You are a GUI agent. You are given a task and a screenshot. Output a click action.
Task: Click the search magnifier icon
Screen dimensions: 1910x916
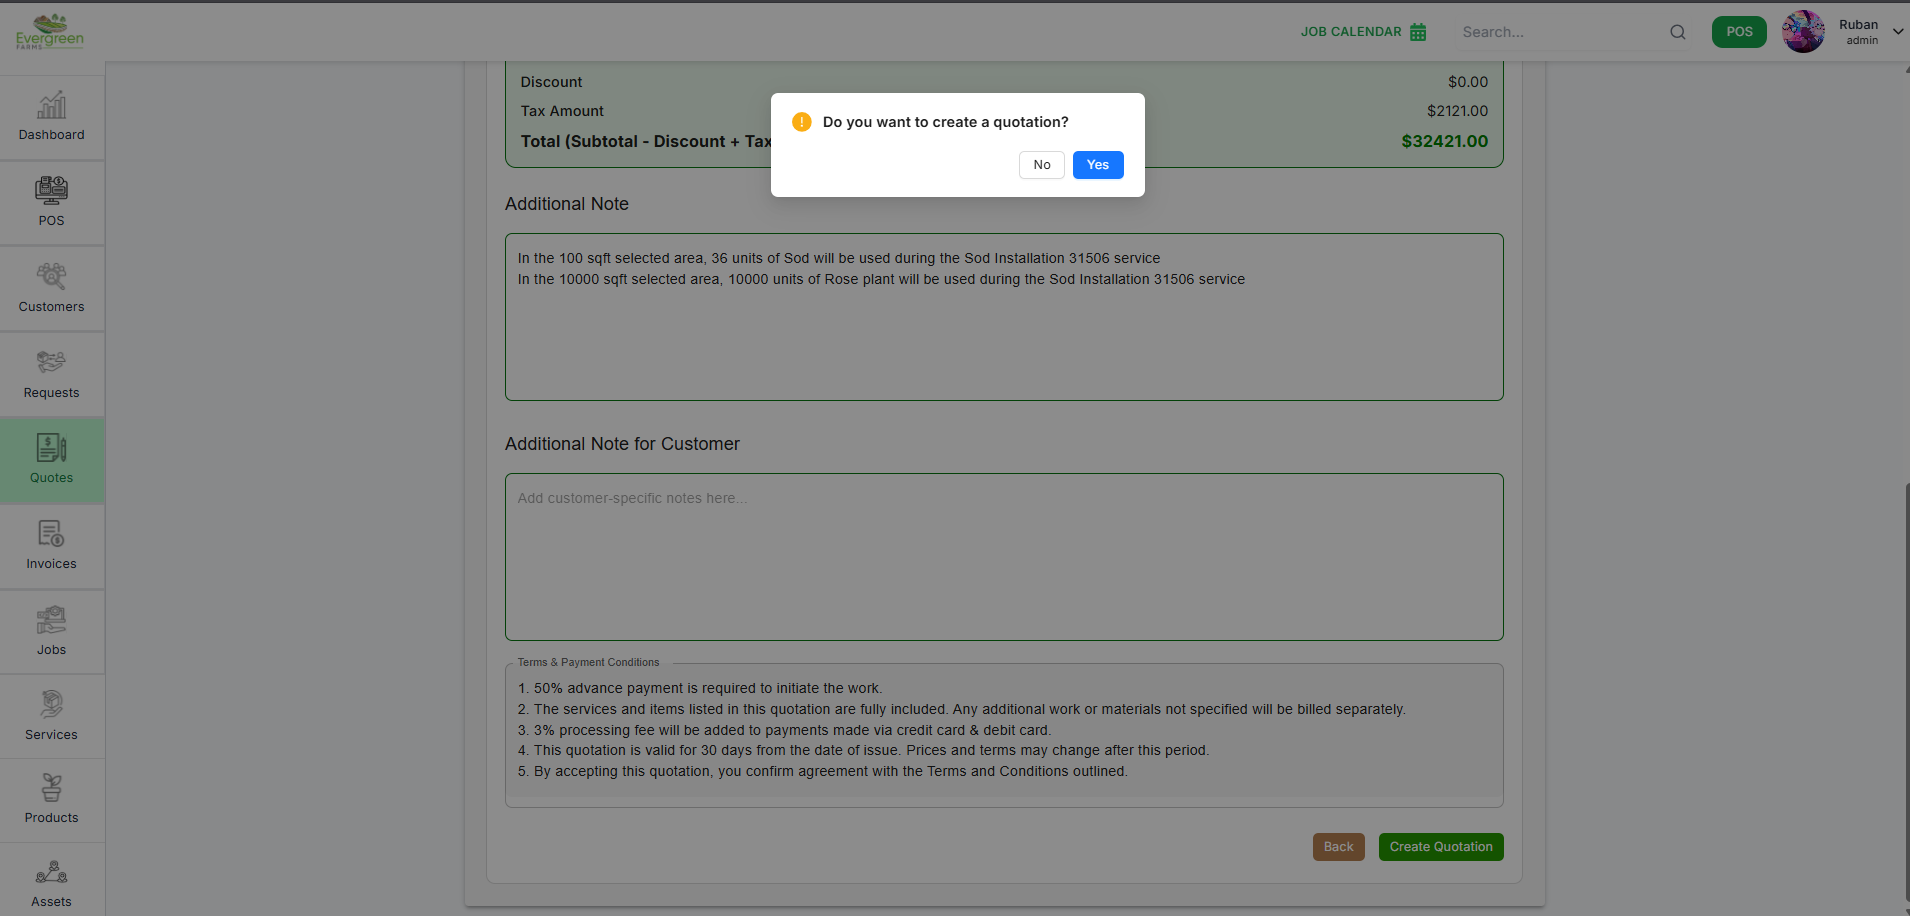pyautogui.click(x=1678, y=32)
